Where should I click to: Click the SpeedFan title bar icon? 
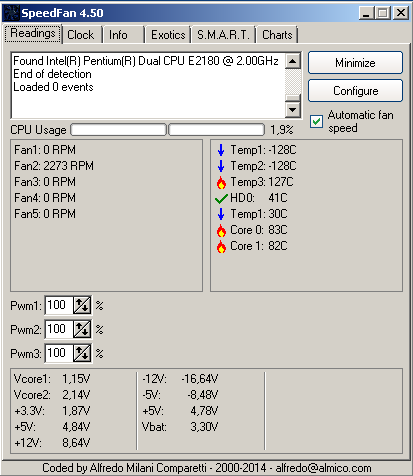11,13
